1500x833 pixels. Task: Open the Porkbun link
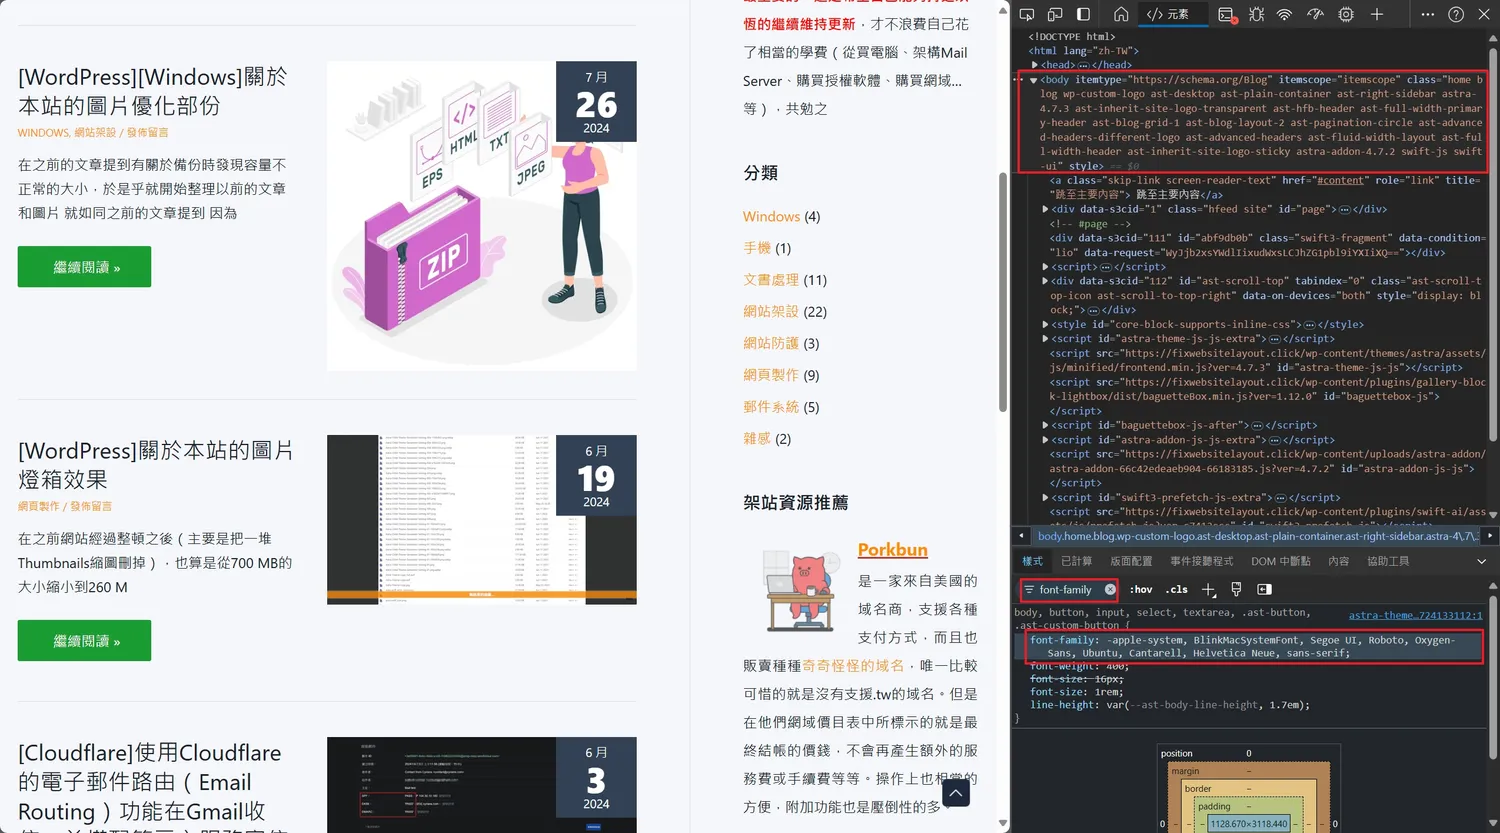(x=892, y=549)
